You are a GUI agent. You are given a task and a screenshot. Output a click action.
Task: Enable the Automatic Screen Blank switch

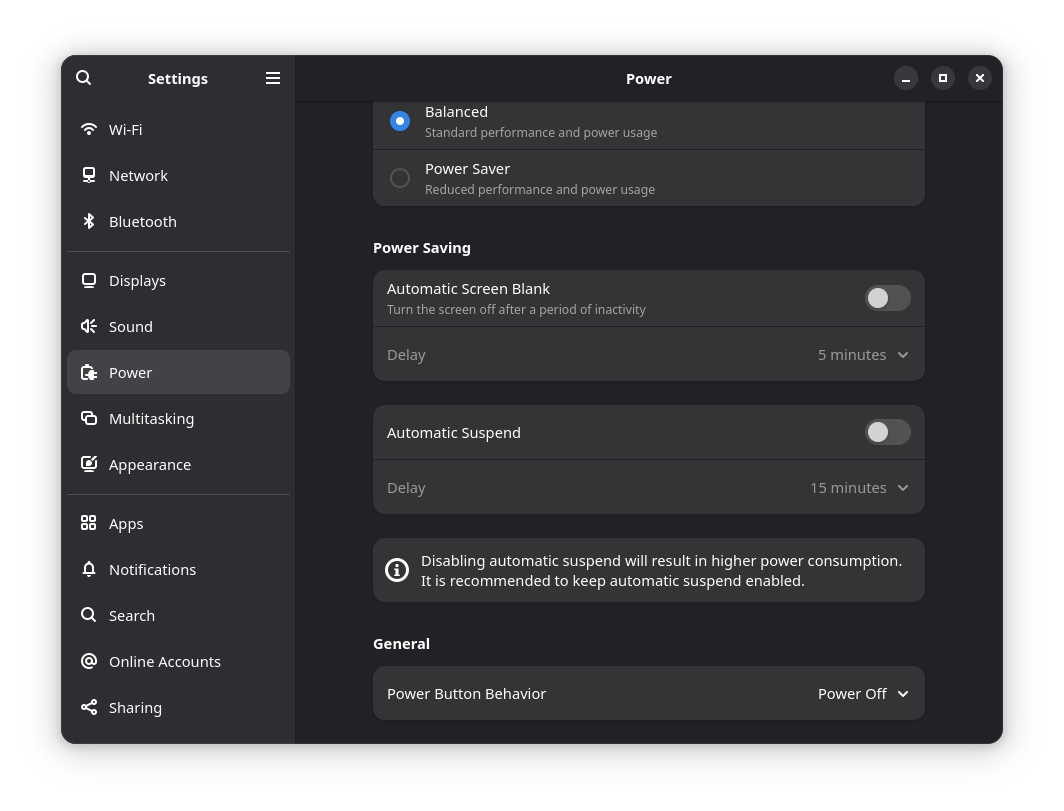click(887, 298)
